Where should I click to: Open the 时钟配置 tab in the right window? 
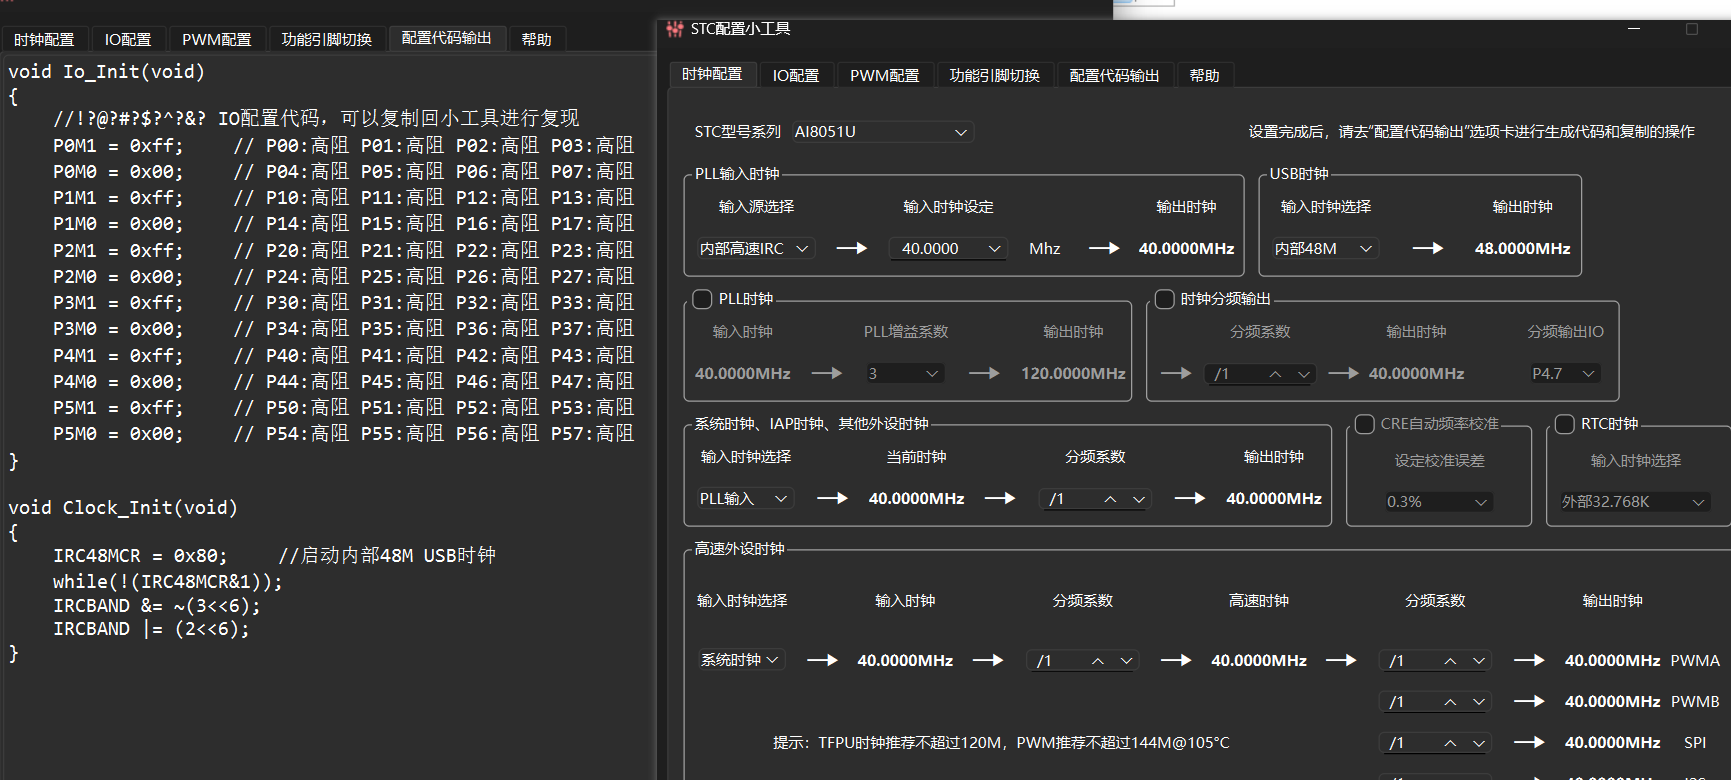coord(712,74)
